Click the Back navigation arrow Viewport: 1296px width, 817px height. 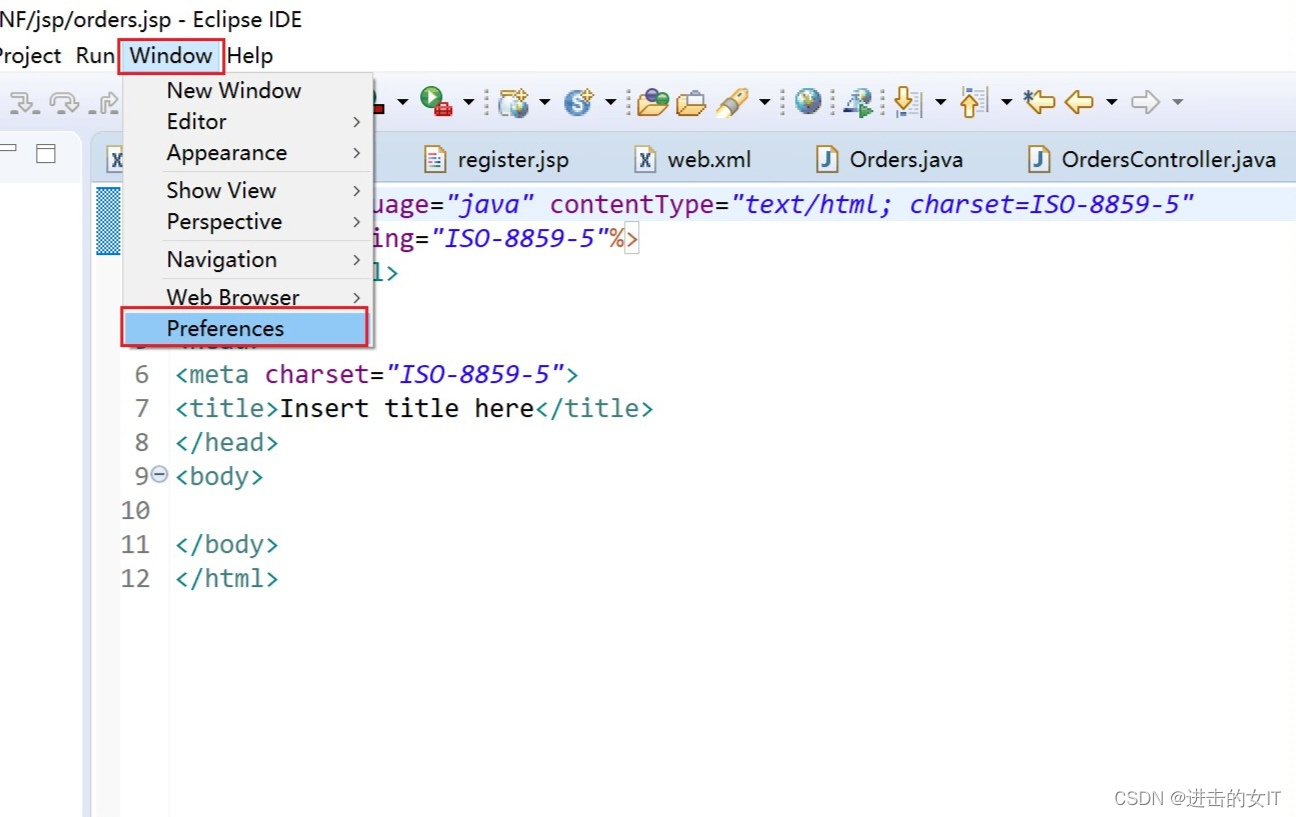coord(1079,102)
